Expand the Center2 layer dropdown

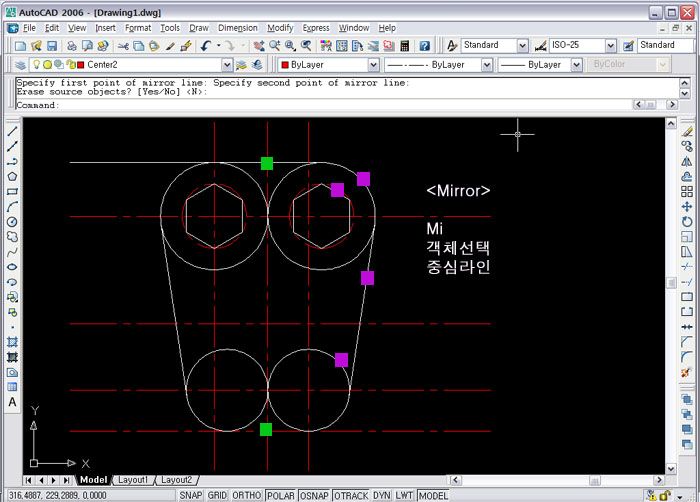pyautogui.click(x=227, y=65)
